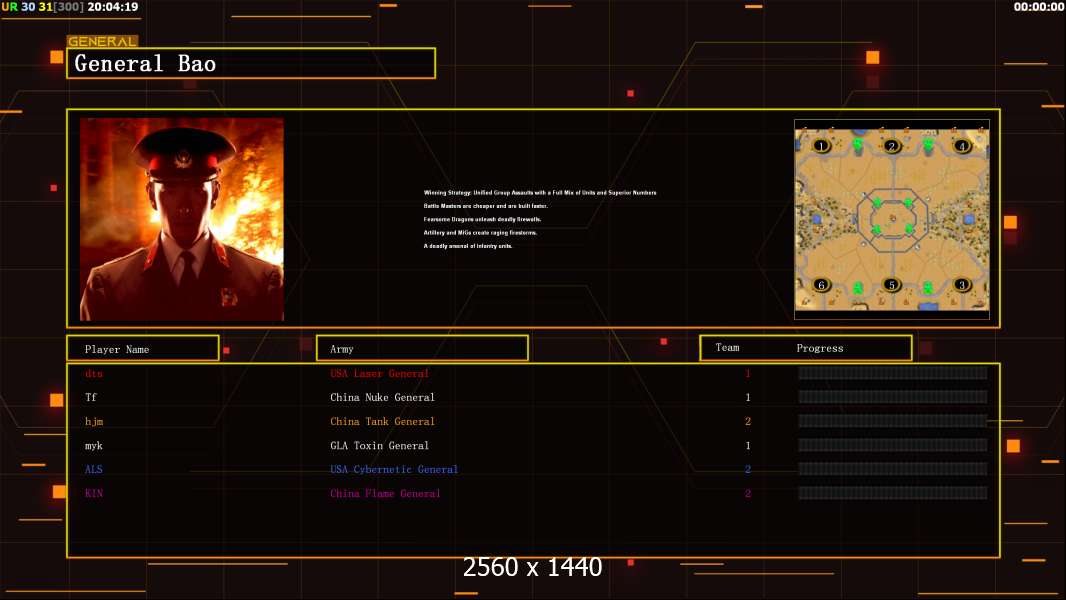Click the Winning Strategy description line
1066x600 pixels.
point(540,192)
